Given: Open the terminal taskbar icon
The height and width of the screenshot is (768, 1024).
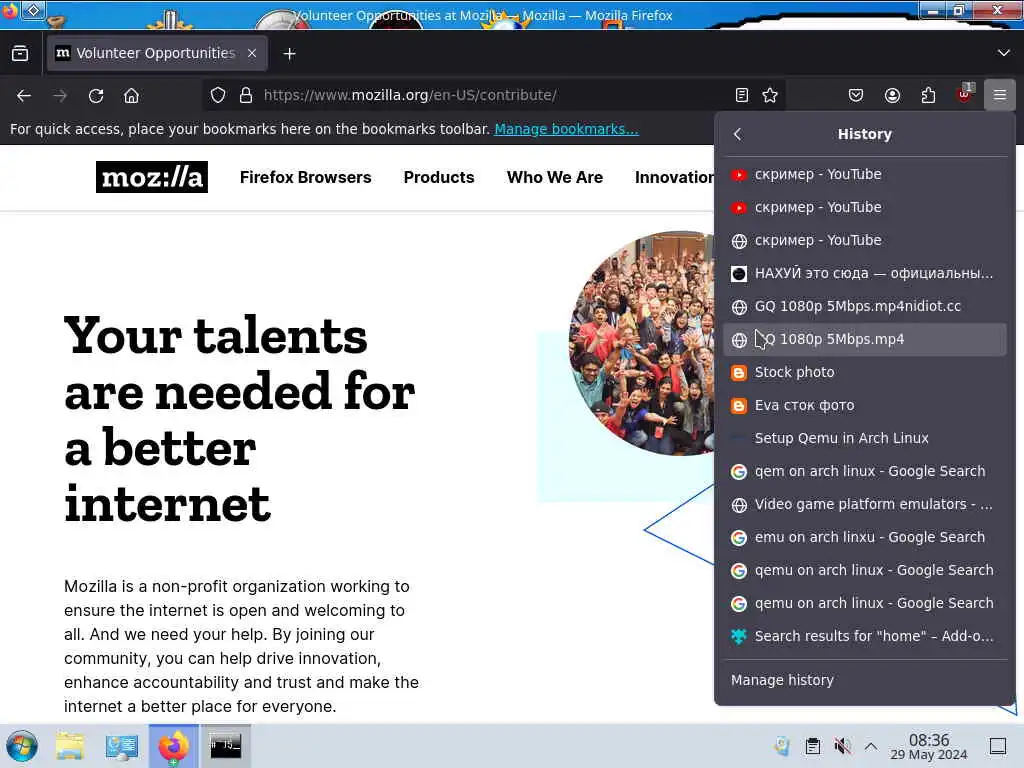Looking at the screenshot, I should (225, 745).
